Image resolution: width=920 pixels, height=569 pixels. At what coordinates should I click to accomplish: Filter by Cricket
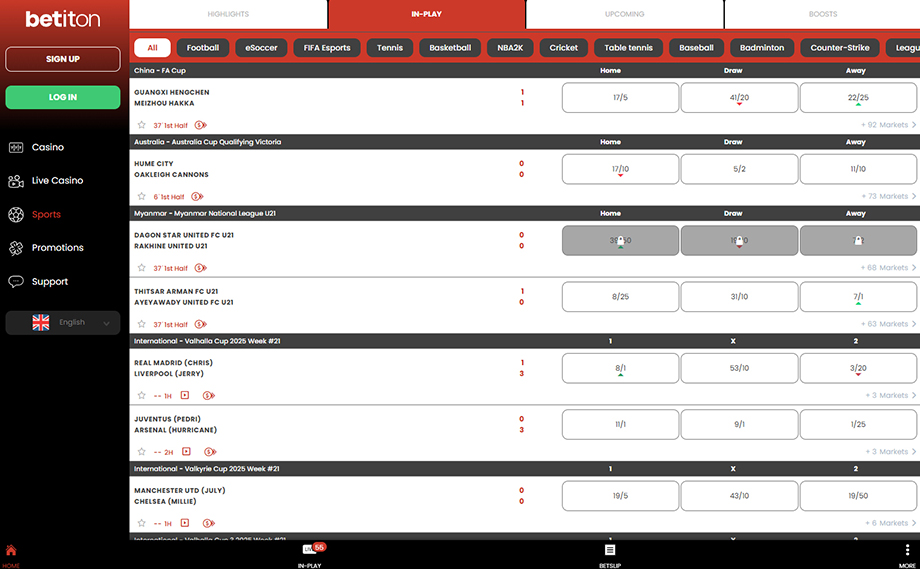[563, 48]
